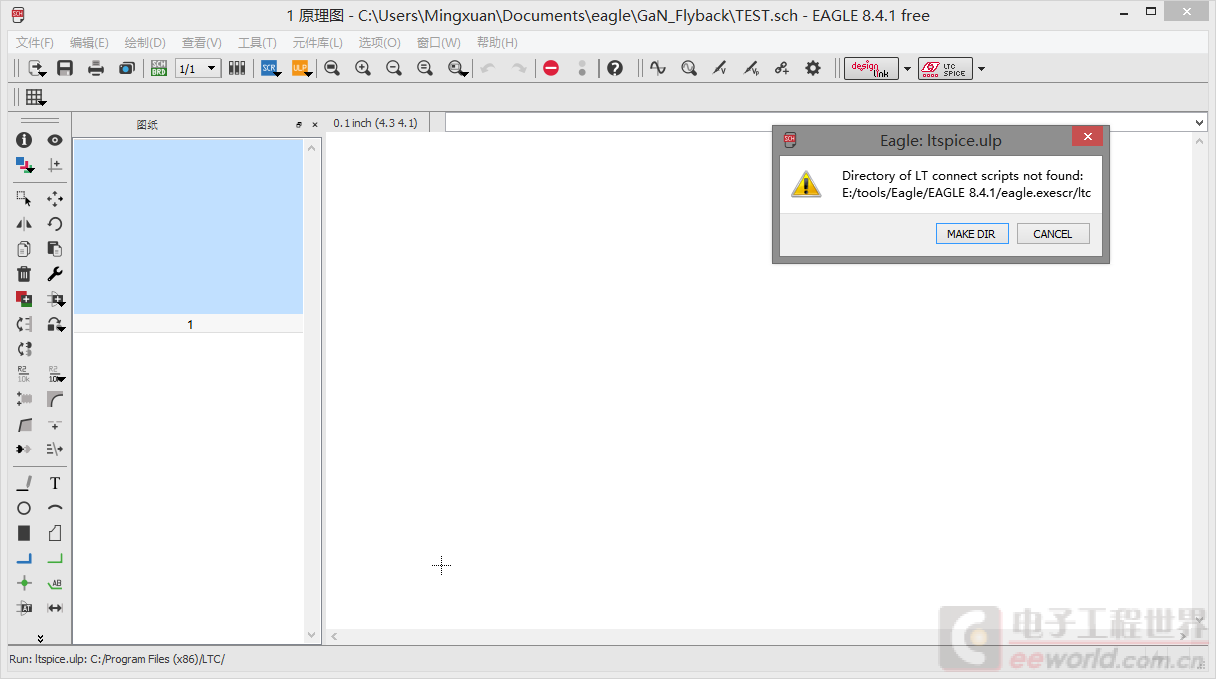Viewport: 1216px width, 679px height.
Task: Select the Add part tool
Action: point(24,299)
